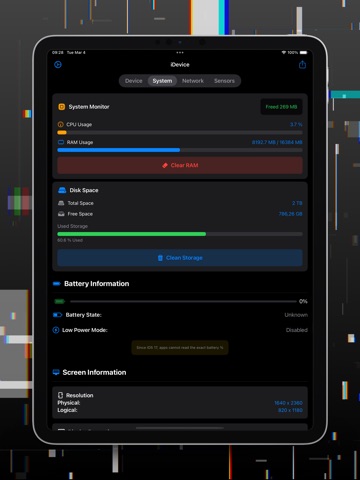
Task: Tap the battery level progress line
Action: [x=183, y=301]
